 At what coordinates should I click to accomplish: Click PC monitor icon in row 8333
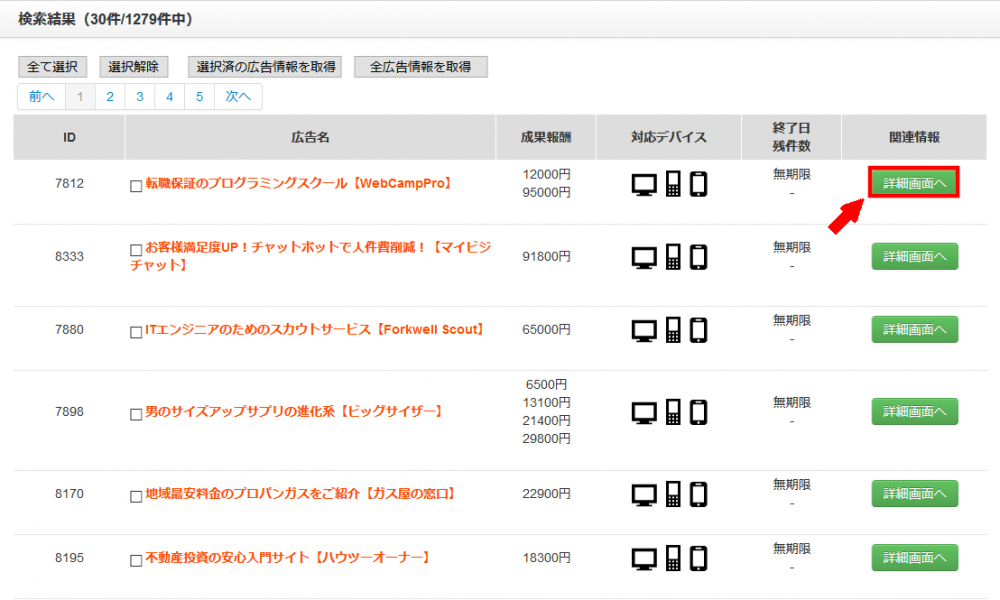[x=644, y=258]
